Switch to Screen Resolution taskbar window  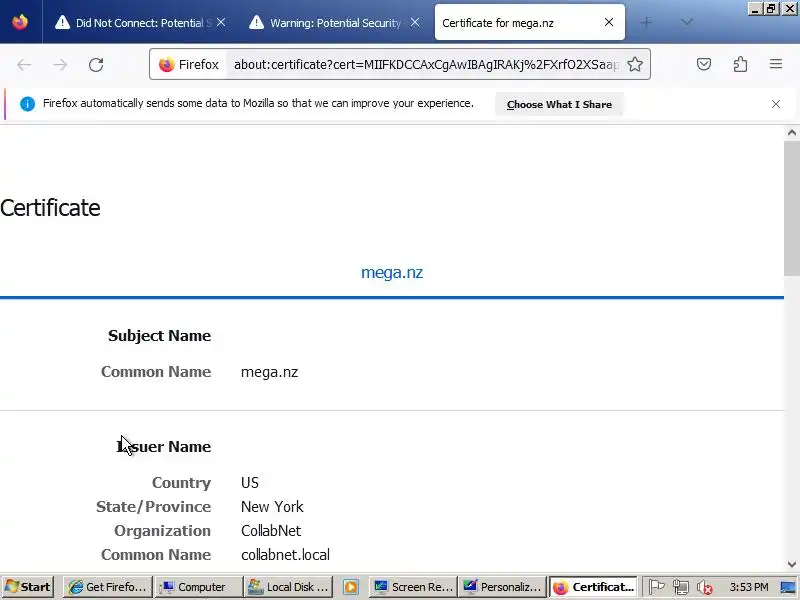point(412,587)
